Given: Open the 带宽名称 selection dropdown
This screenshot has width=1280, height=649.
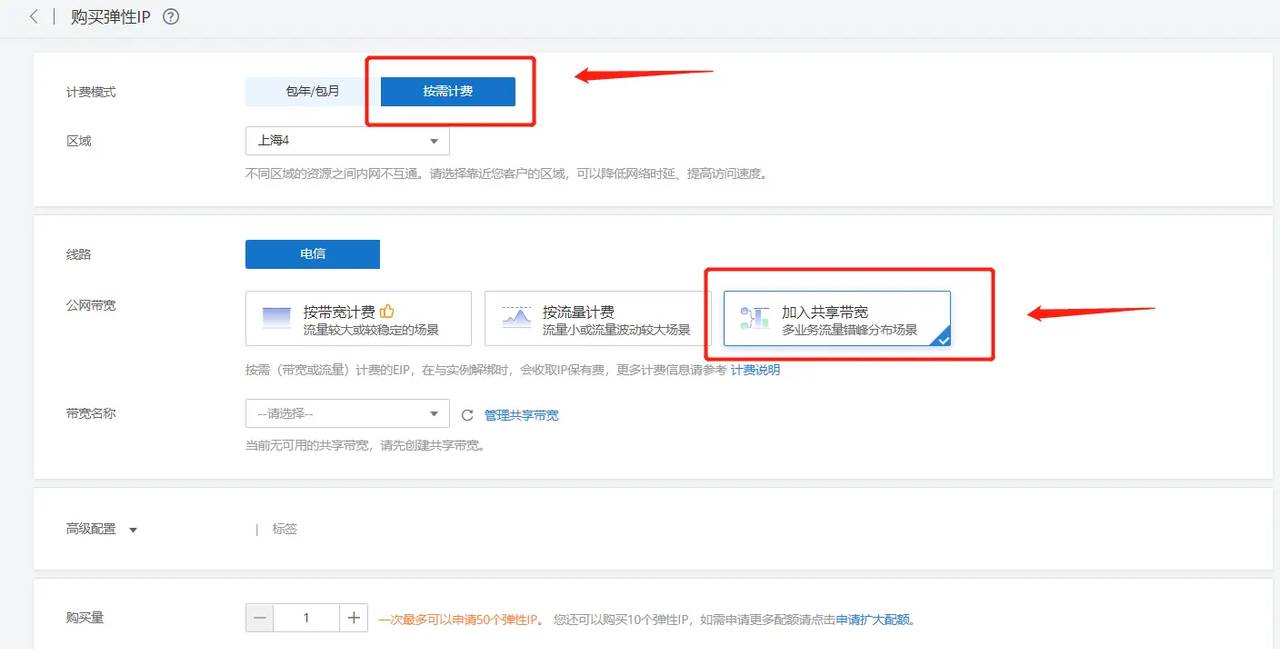Looking at the screenshot, I should (346, 413).
